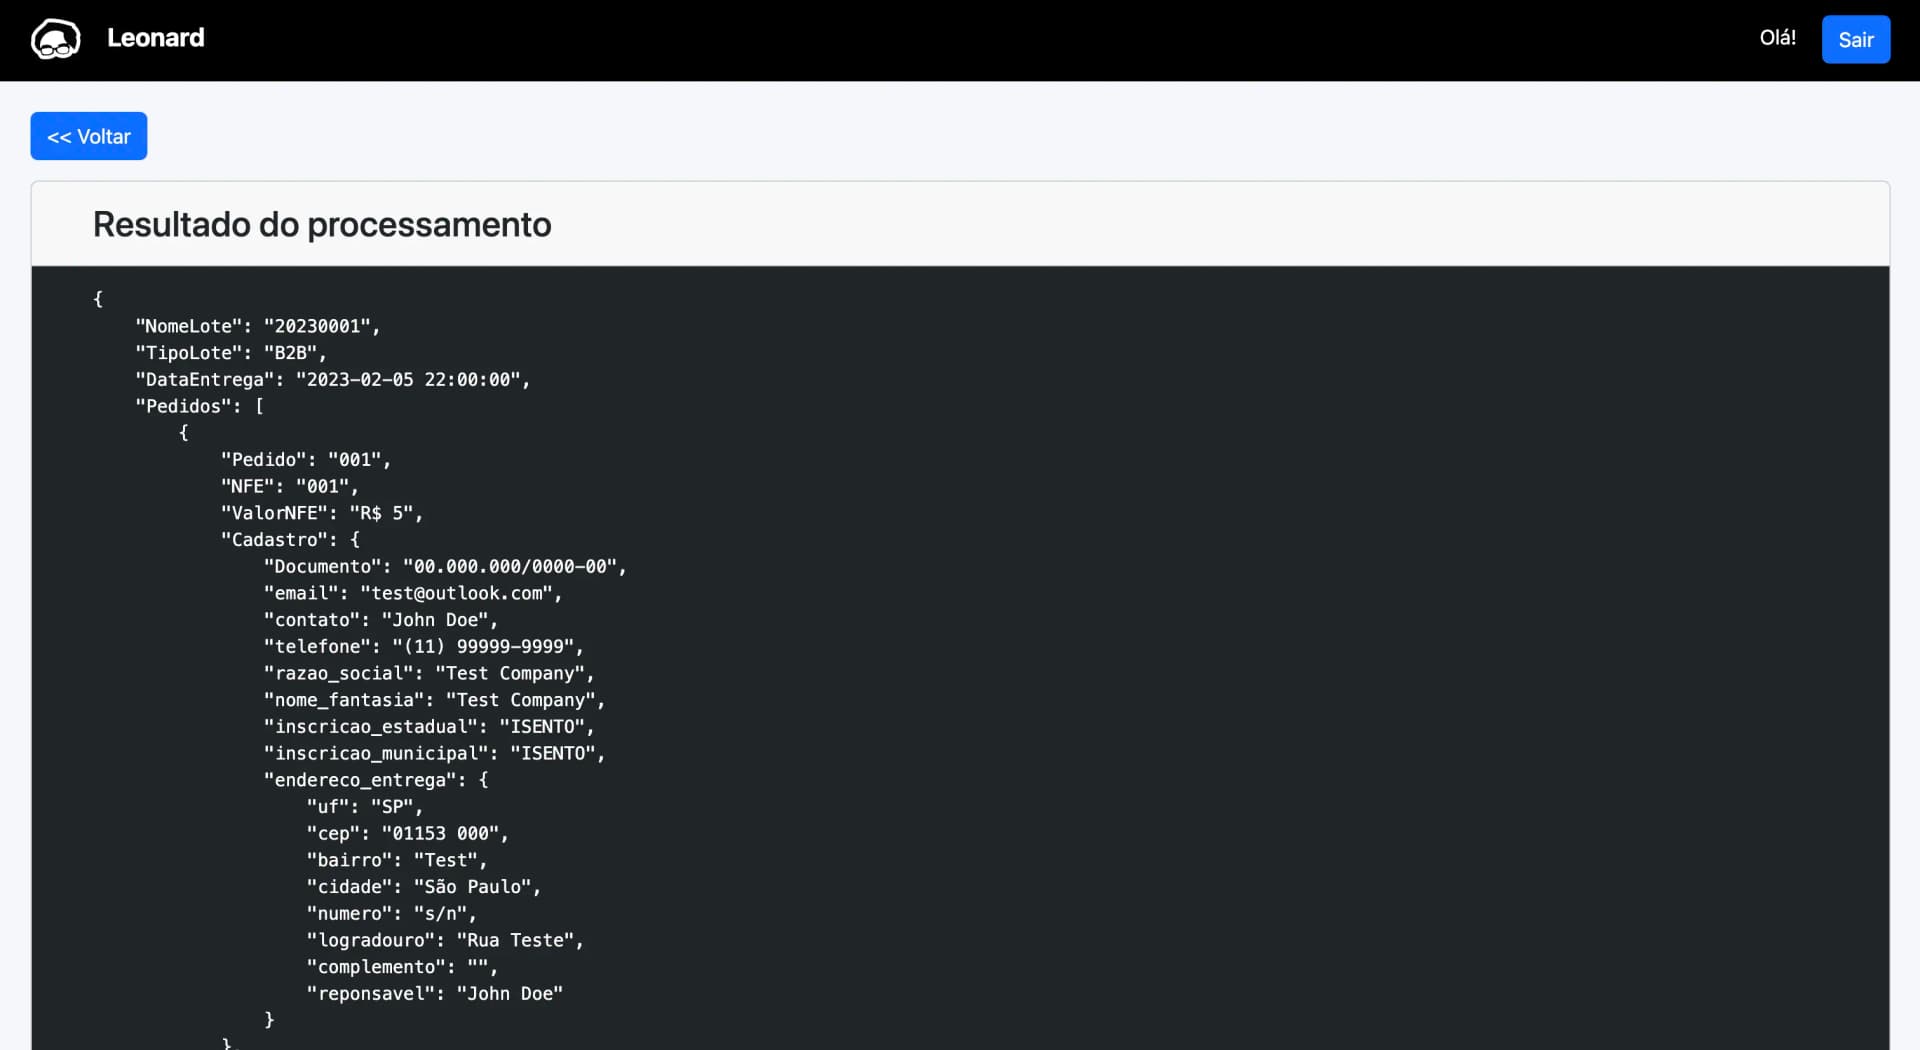Image resolution: width=1920 pixels, height=1050 pixels.
Task: Click the dark JSON output panel
Action: tap(1200, 650)
